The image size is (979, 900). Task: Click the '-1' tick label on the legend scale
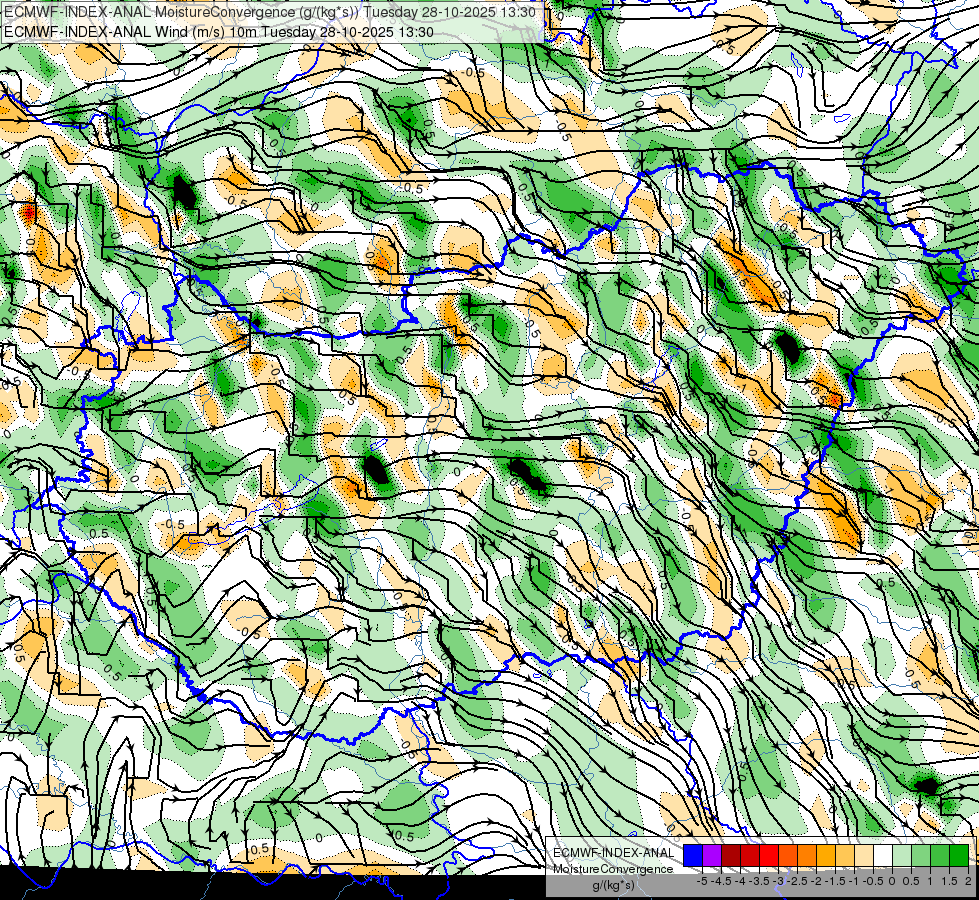click(854, 881)
